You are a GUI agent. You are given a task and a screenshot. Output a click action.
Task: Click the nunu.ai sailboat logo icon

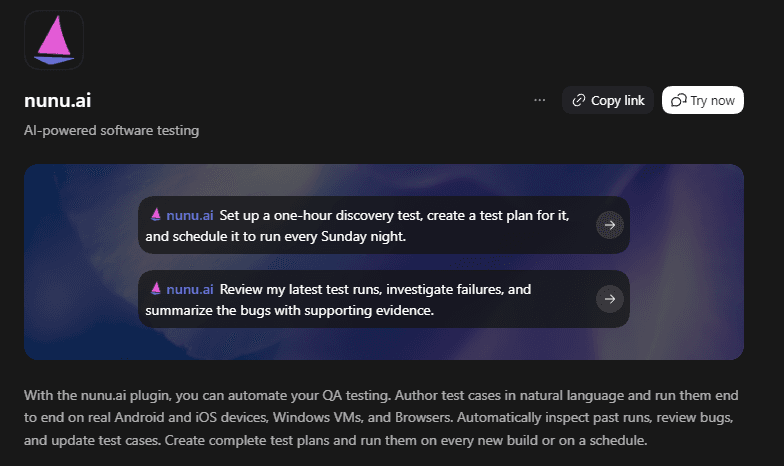tap(54, 40)
